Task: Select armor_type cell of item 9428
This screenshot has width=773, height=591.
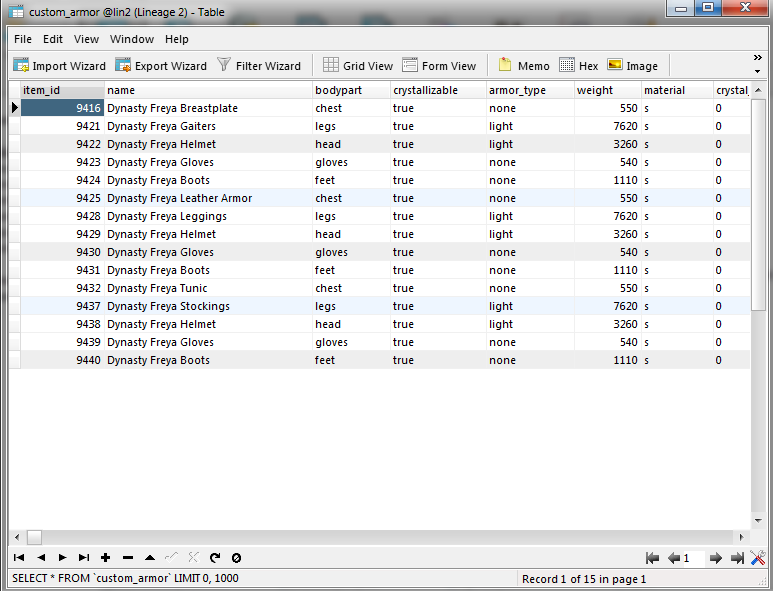Action: pos(530,216)
